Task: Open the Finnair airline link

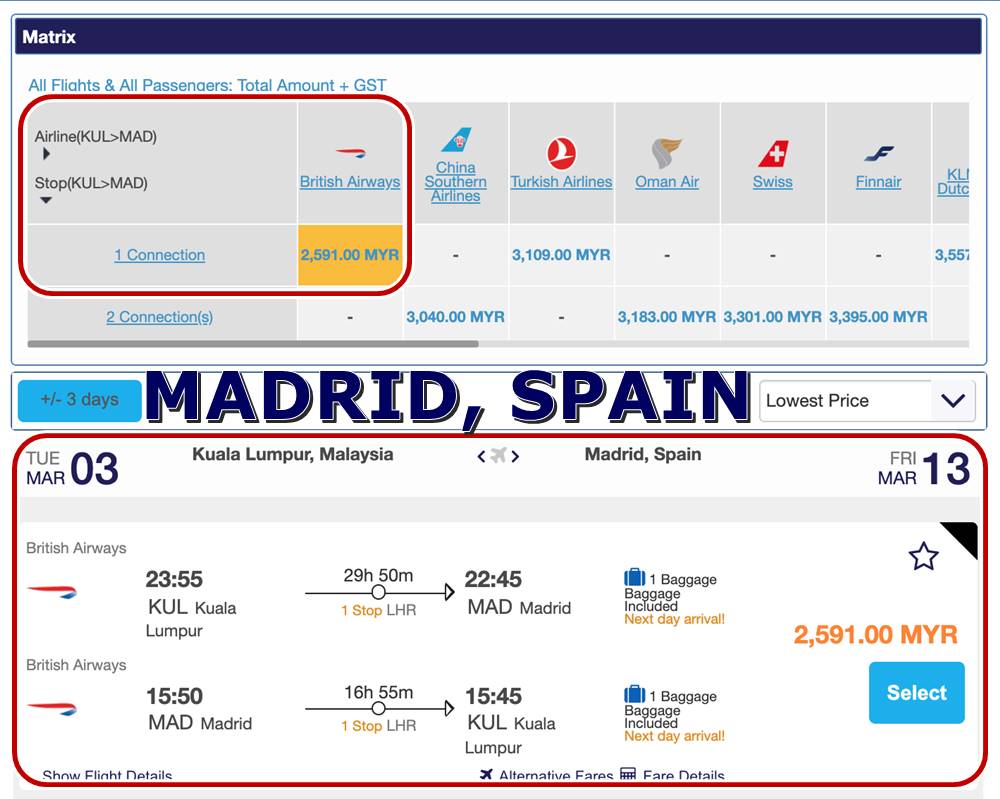Action: (x=879, y=182)
